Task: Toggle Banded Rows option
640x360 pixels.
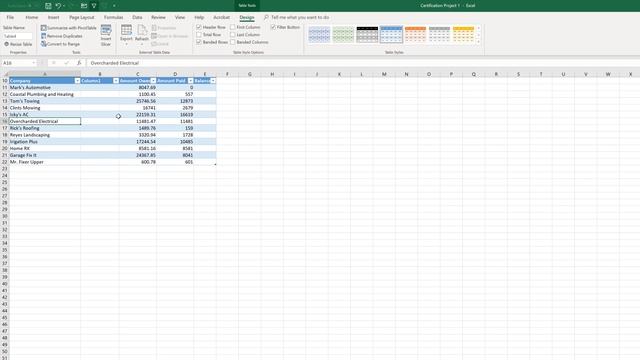Action: pos(199,42)
